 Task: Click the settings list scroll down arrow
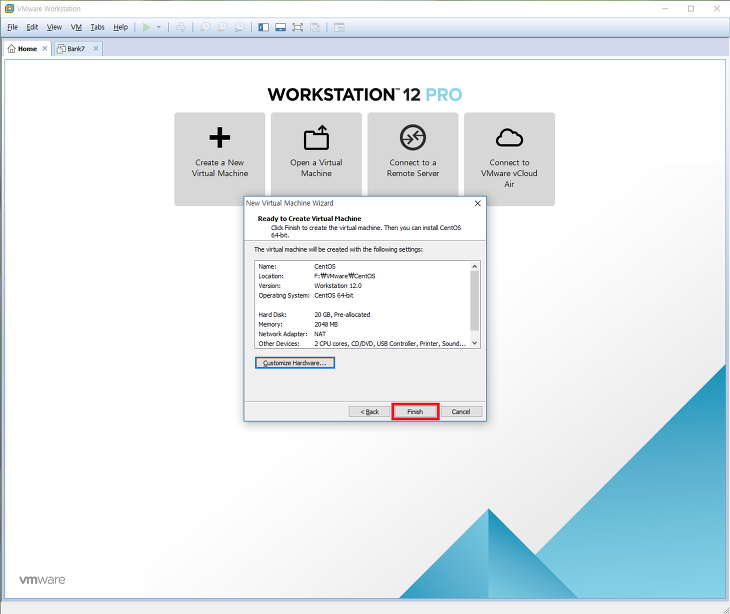474,343
